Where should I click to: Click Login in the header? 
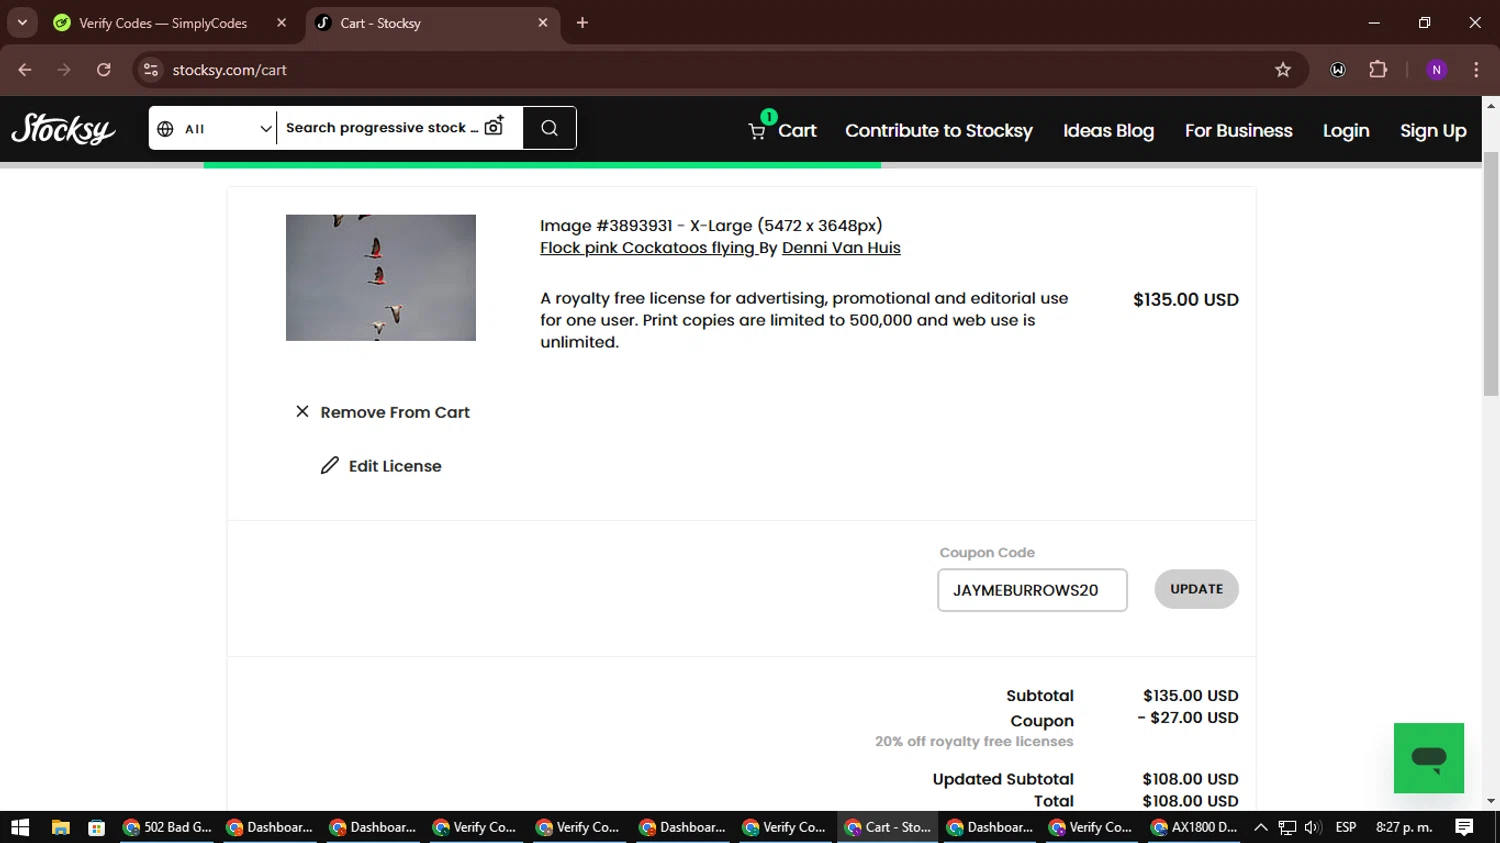tap(1346, 130)
